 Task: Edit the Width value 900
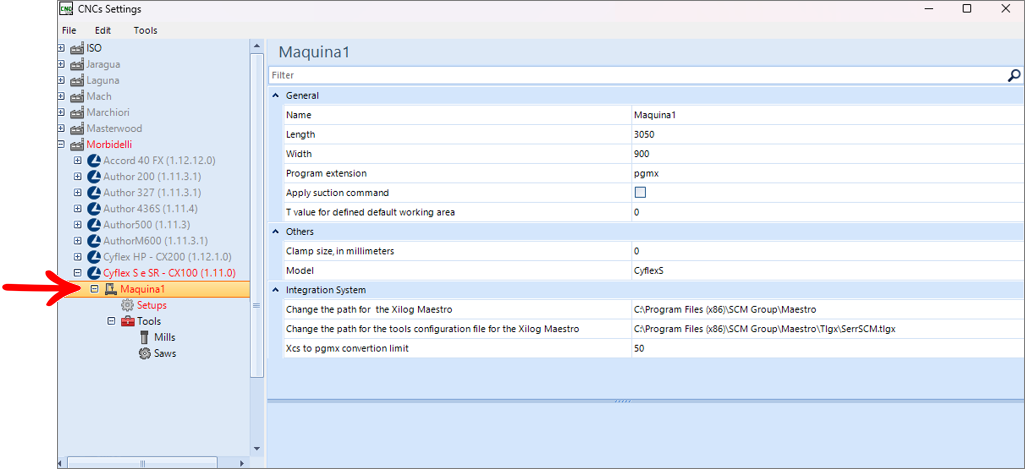[x=827, y=154]
